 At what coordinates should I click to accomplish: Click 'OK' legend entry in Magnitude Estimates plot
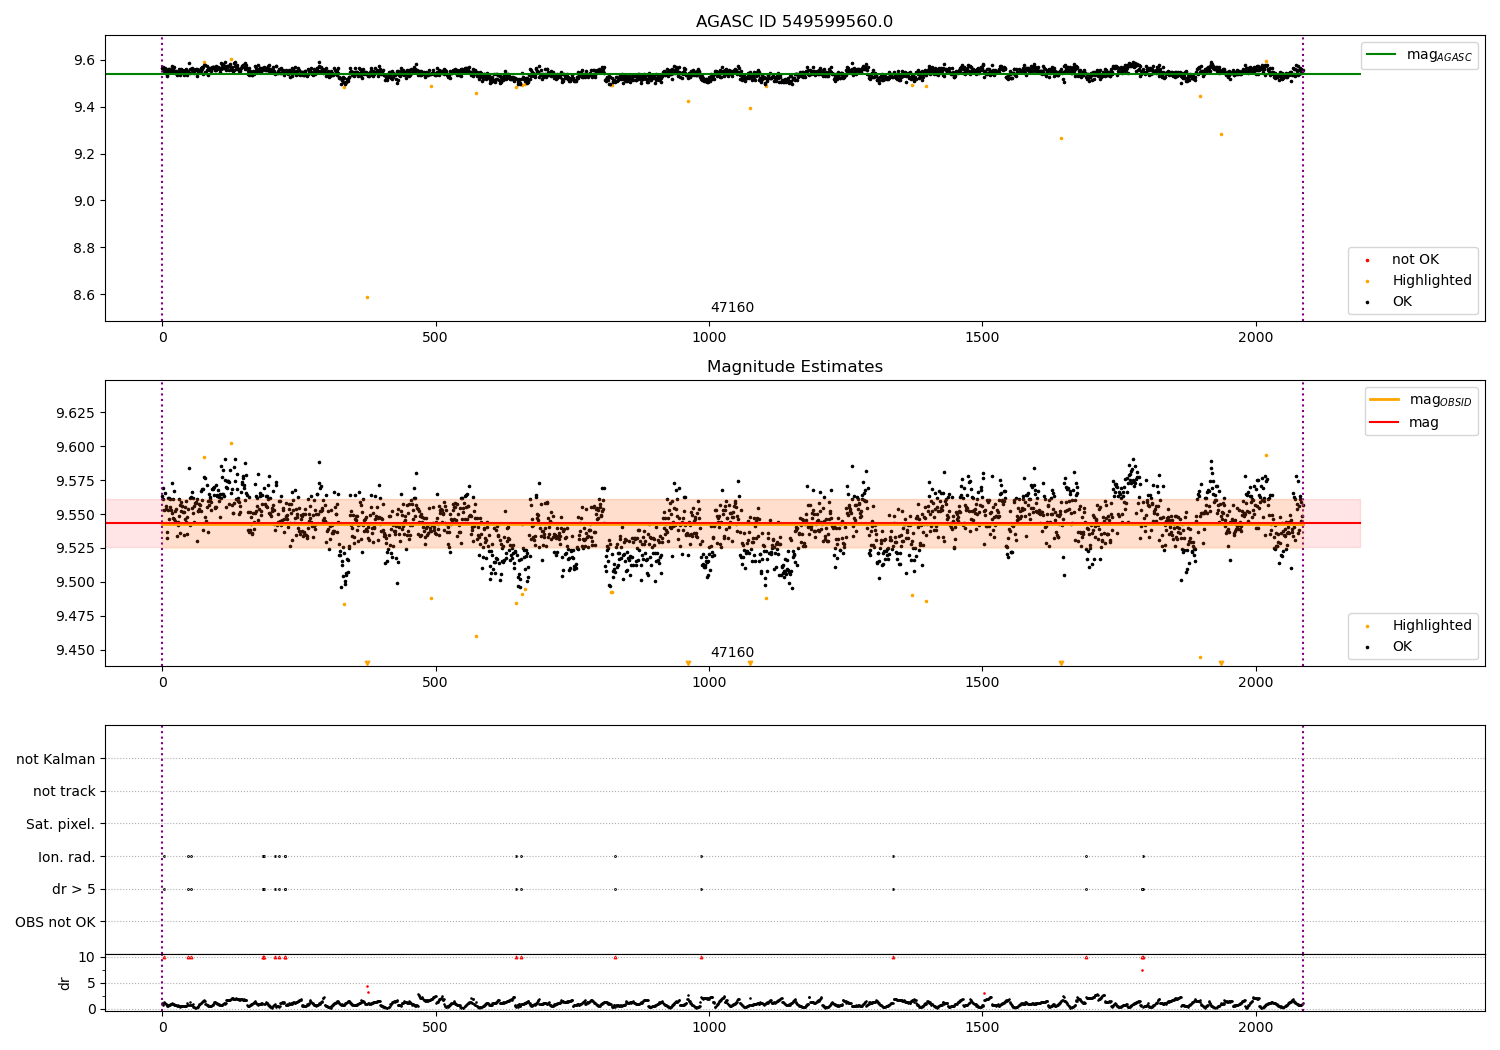(1402, 647)
